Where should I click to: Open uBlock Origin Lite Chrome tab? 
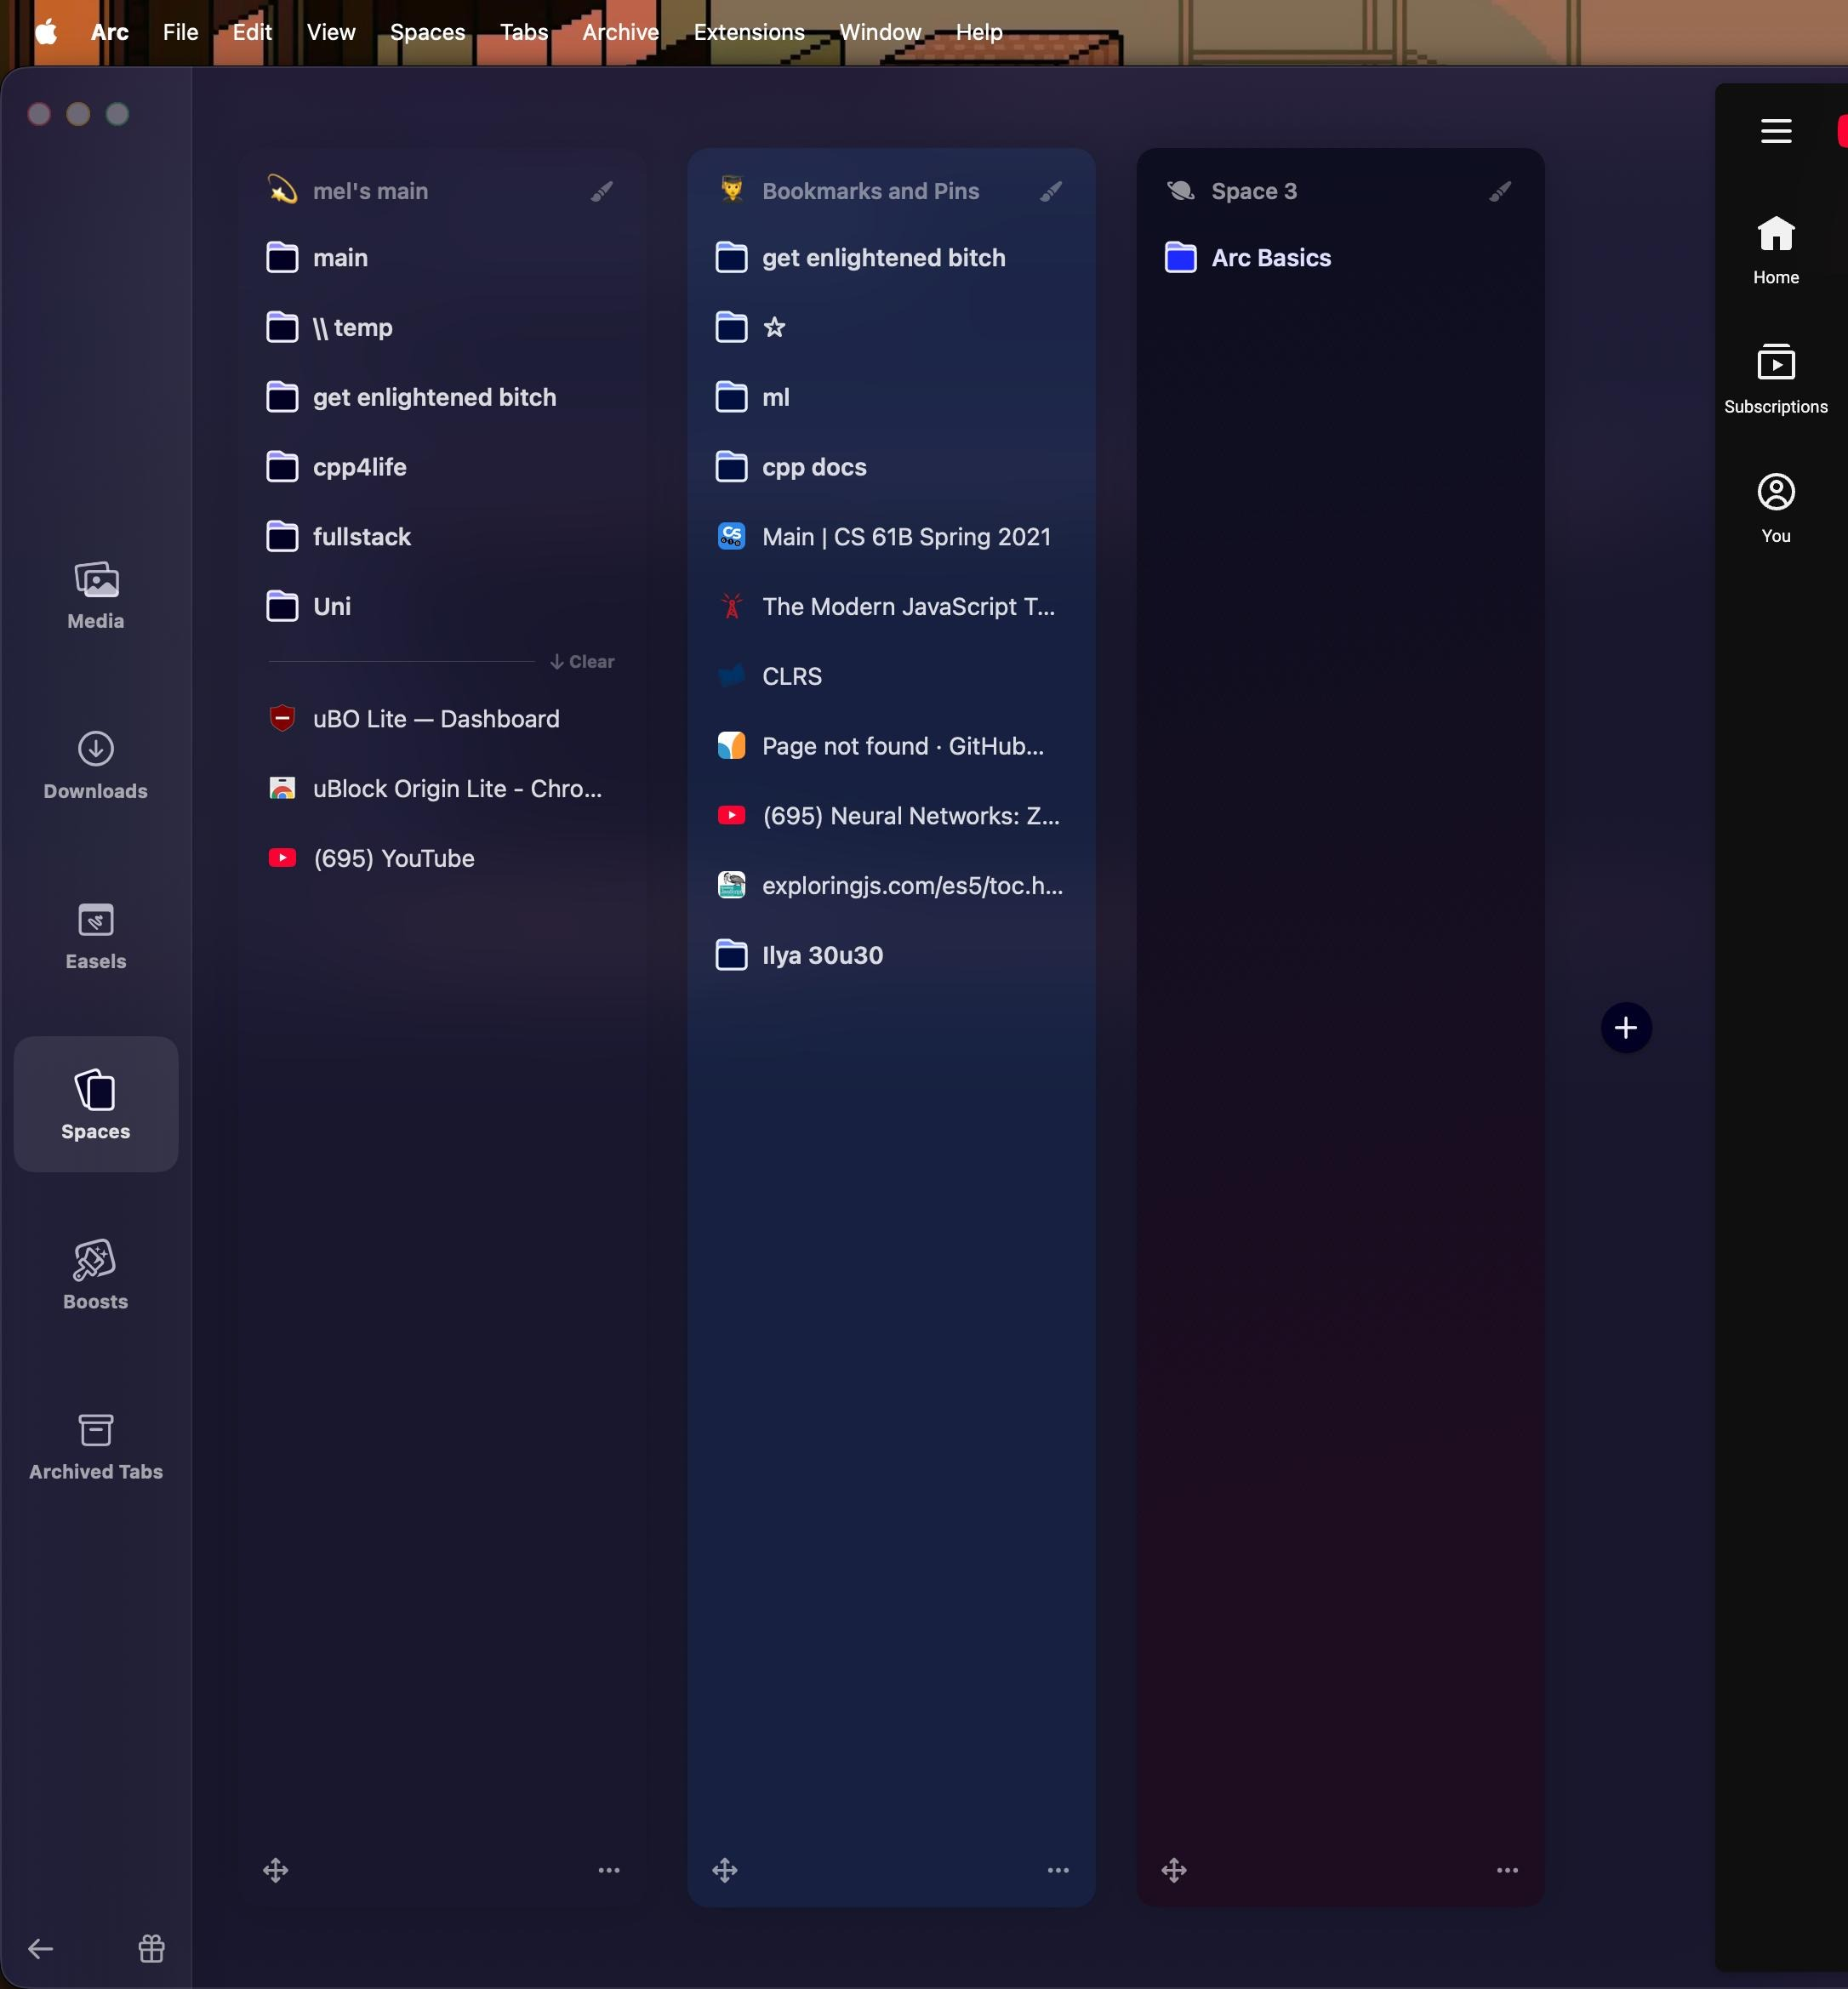click(441, 789)
